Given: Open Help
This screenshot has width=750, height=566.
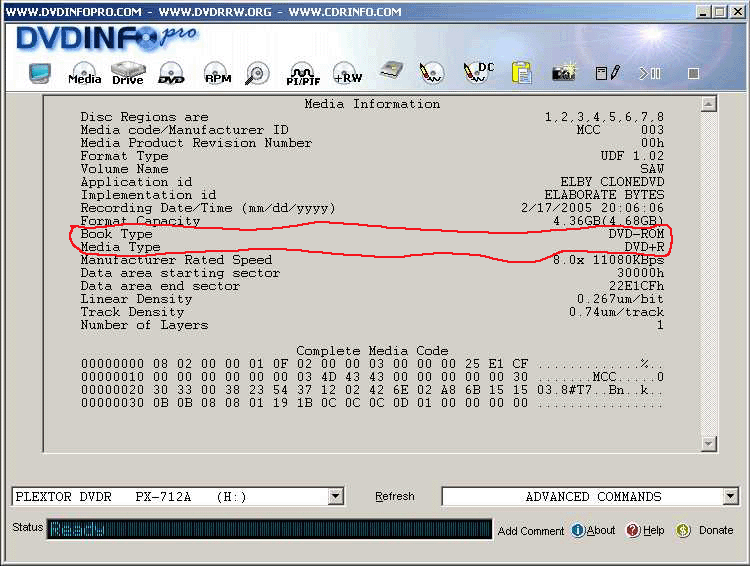Looking at the screenshot, I should coord(645,530).
